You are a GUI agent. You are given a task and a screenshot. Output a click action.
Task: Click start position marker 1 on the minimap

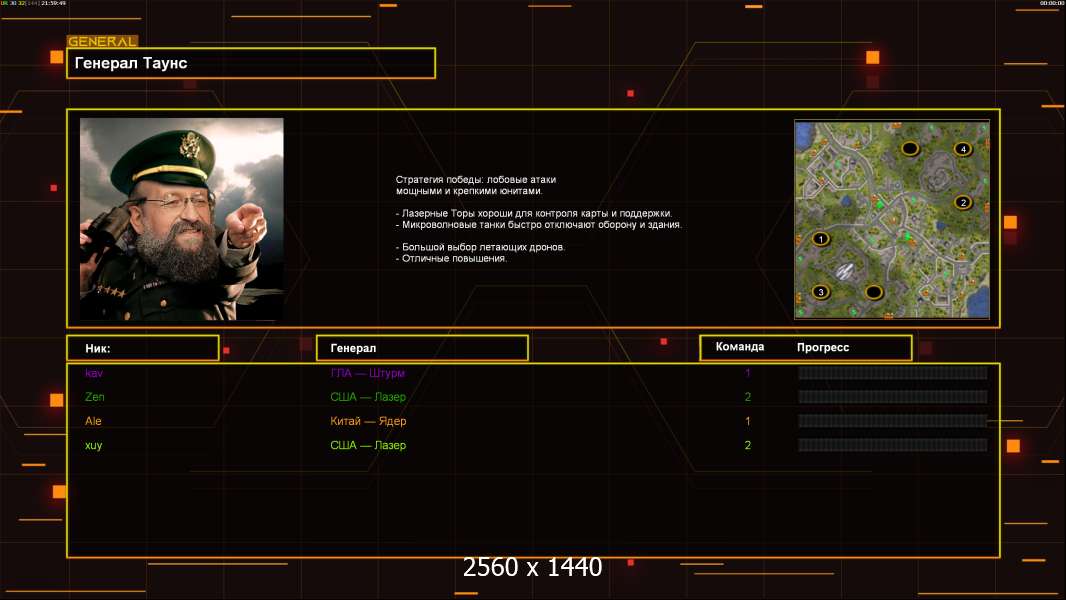click(820, 239)
